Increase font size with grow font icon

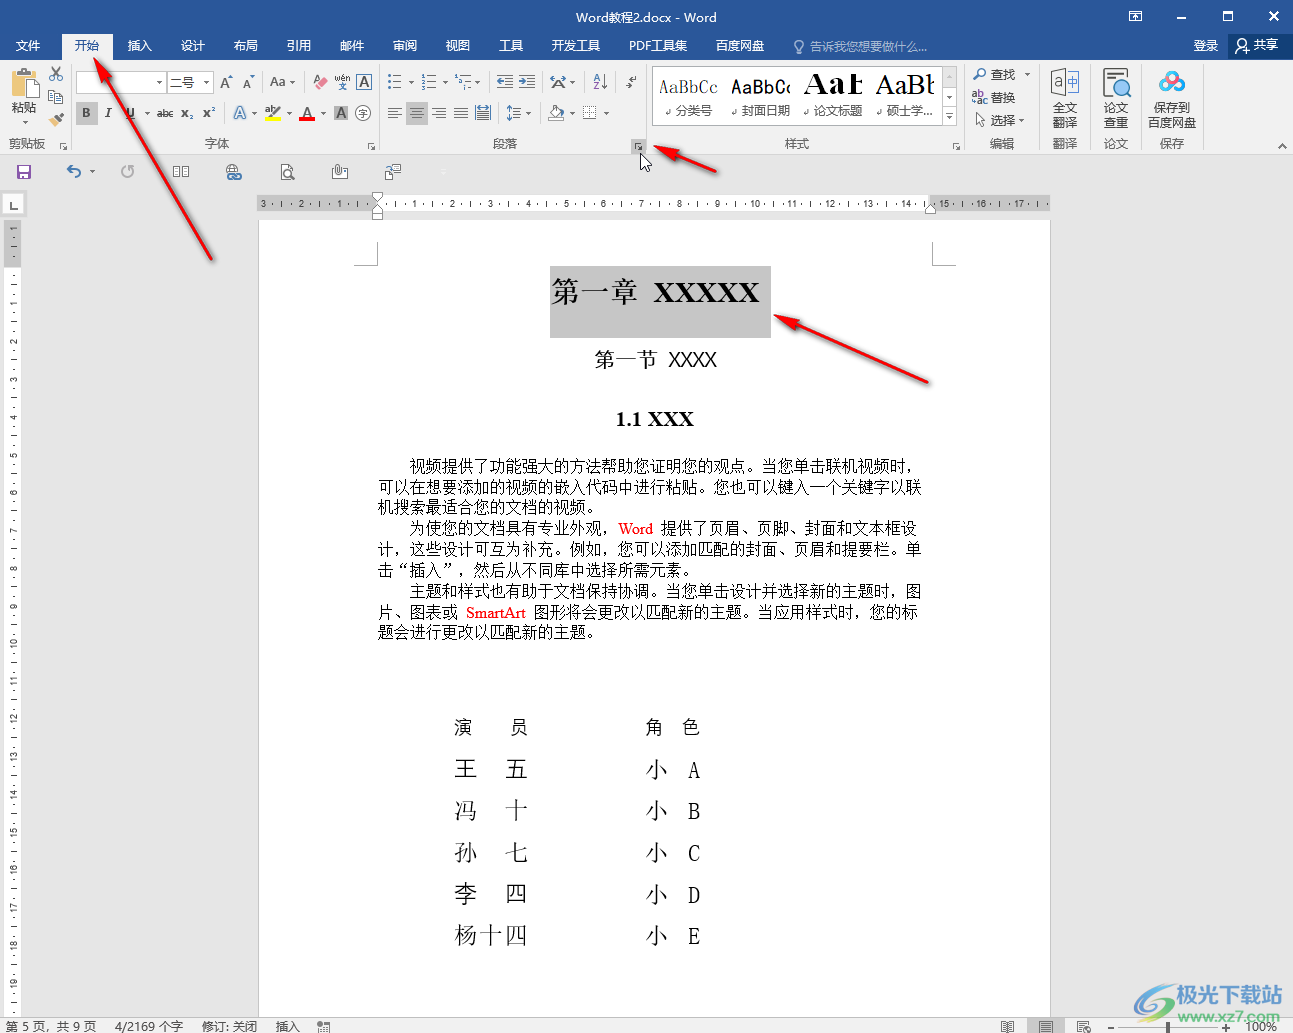(x=226, y=82)
